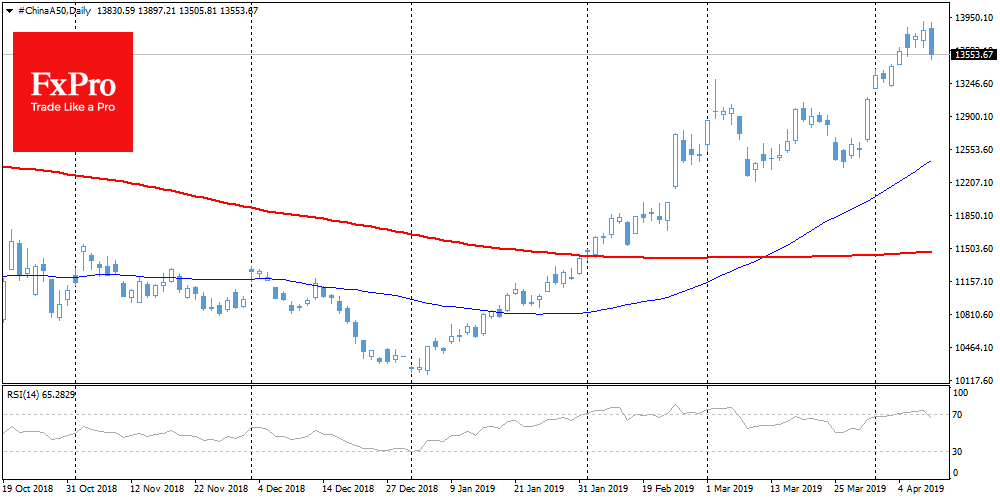1000x500 pixels.
Task: Click the 13950.00 price axis label
Action: (973, 18)
